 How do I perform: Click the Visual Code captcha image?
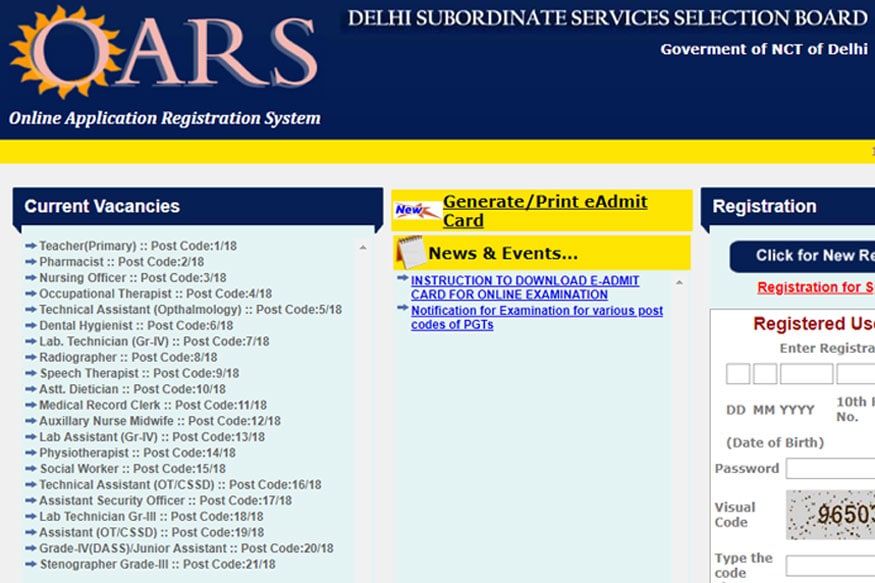click(830, 514)
